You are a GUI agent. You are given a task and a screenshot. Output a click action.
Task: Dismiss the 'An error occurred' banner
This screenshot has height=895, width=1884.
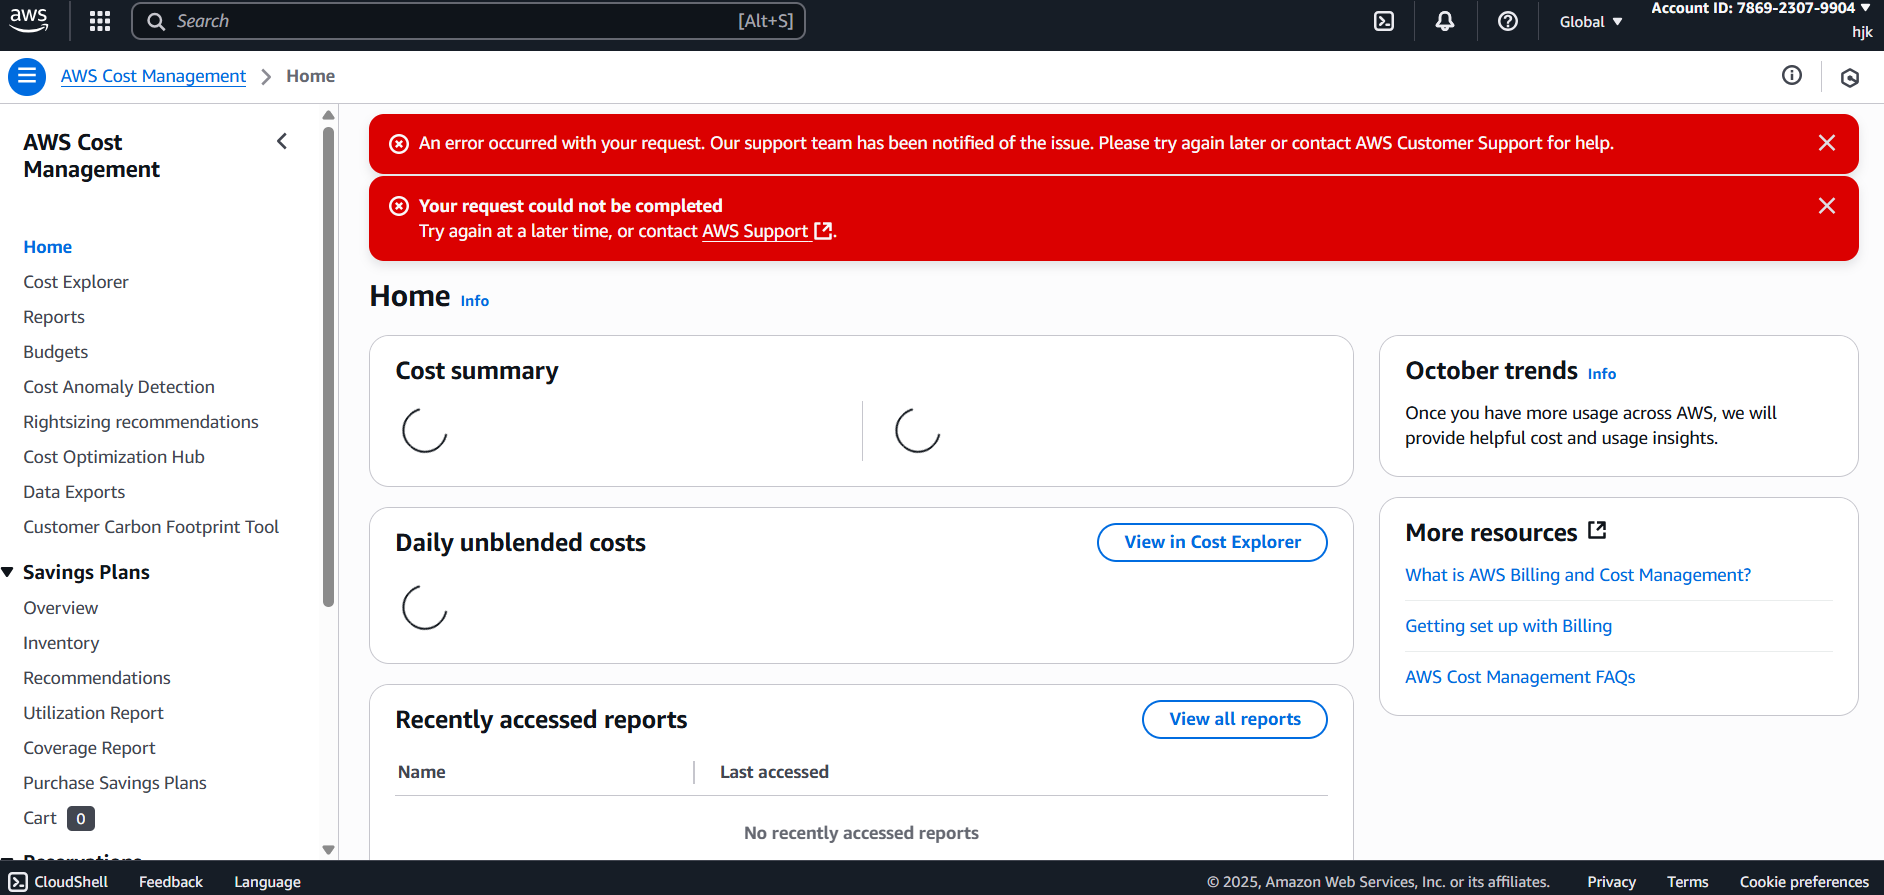coord(1827,143)
